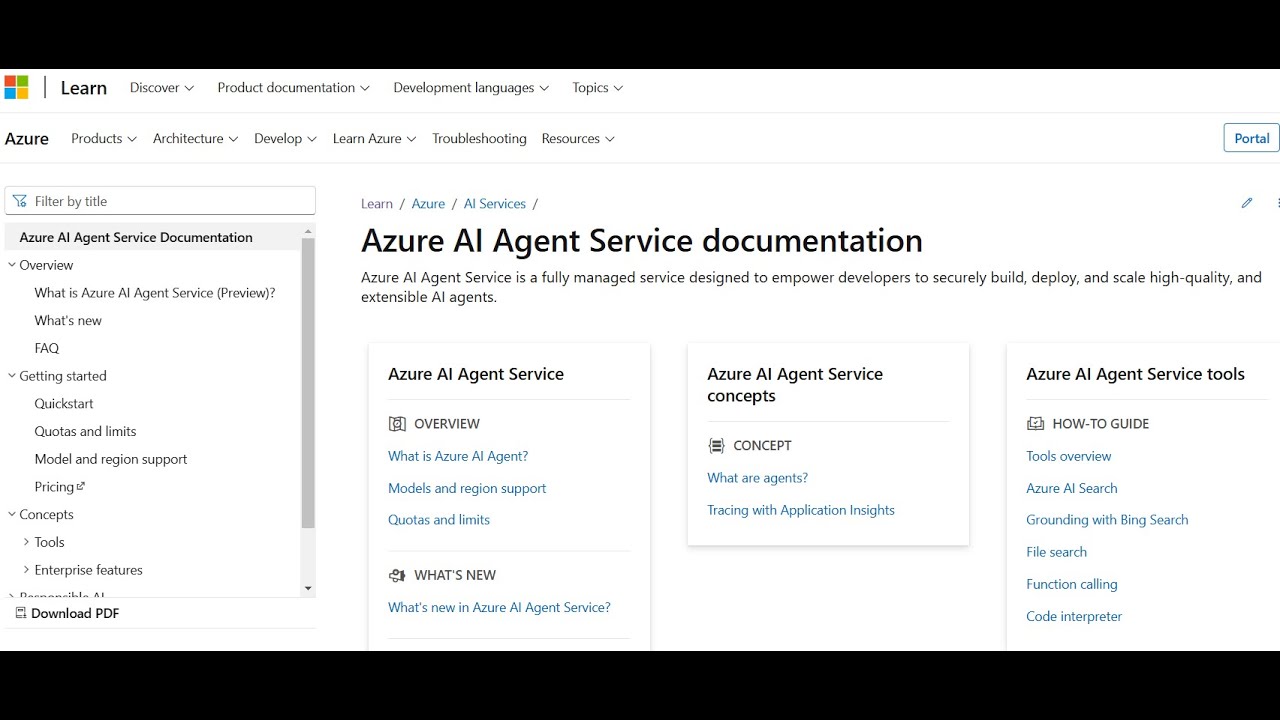
Task: Expand the Enterprise features tree node
Action: [x=26, y=570]
